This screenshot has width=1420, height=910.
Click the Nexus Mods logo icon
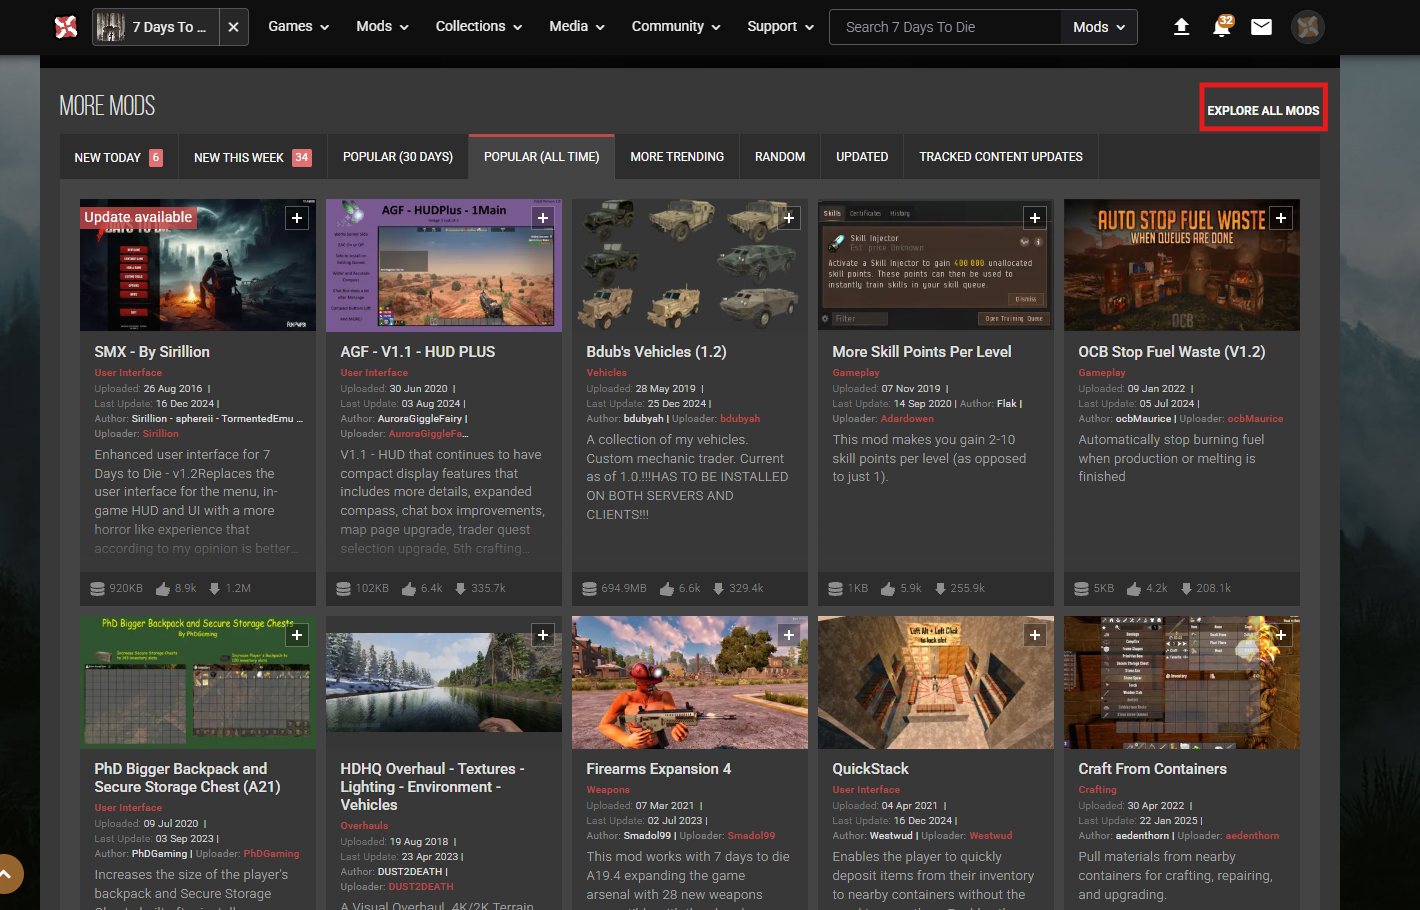[66, 27]
